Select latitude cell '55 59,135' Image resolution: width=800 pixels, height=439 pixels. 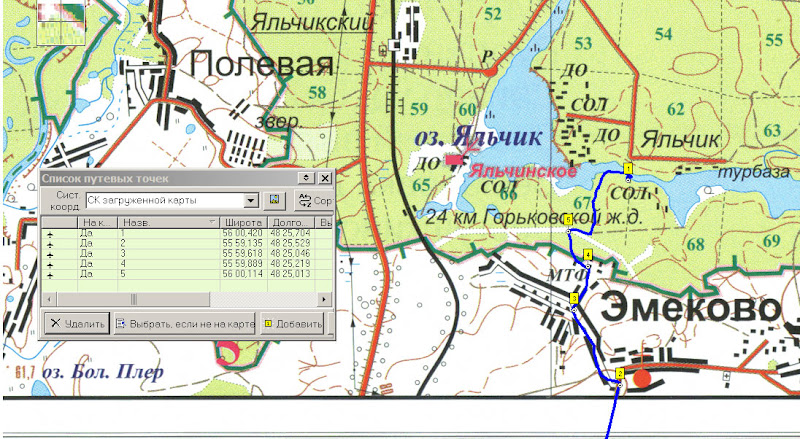click(242, 243)
